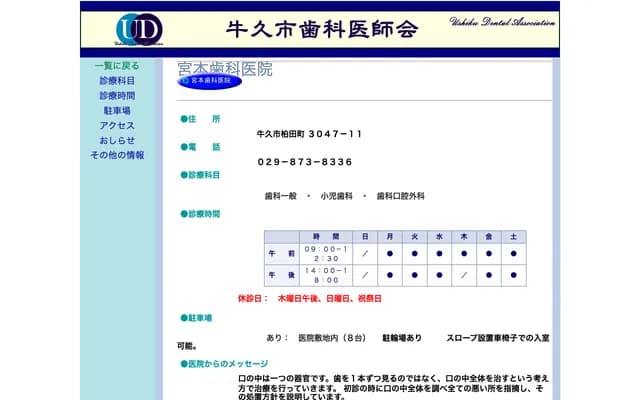Click ●診療科目 section label in content

[x=200, y=175]
